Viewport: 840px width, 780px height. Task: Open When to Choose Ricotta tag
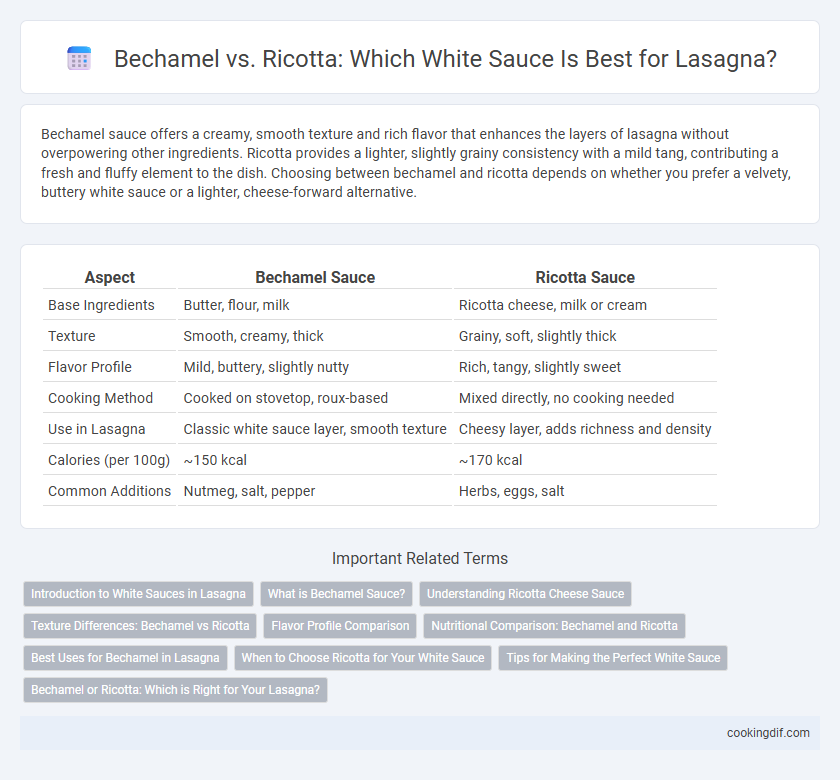click(363, 658)
